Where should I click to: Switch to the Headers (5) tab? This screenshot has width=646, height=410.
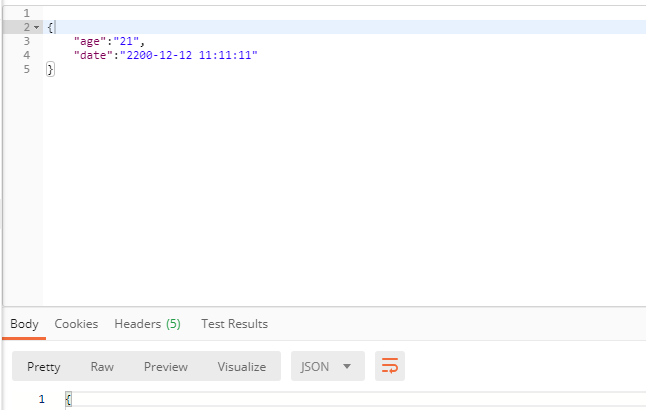(147, 324)
